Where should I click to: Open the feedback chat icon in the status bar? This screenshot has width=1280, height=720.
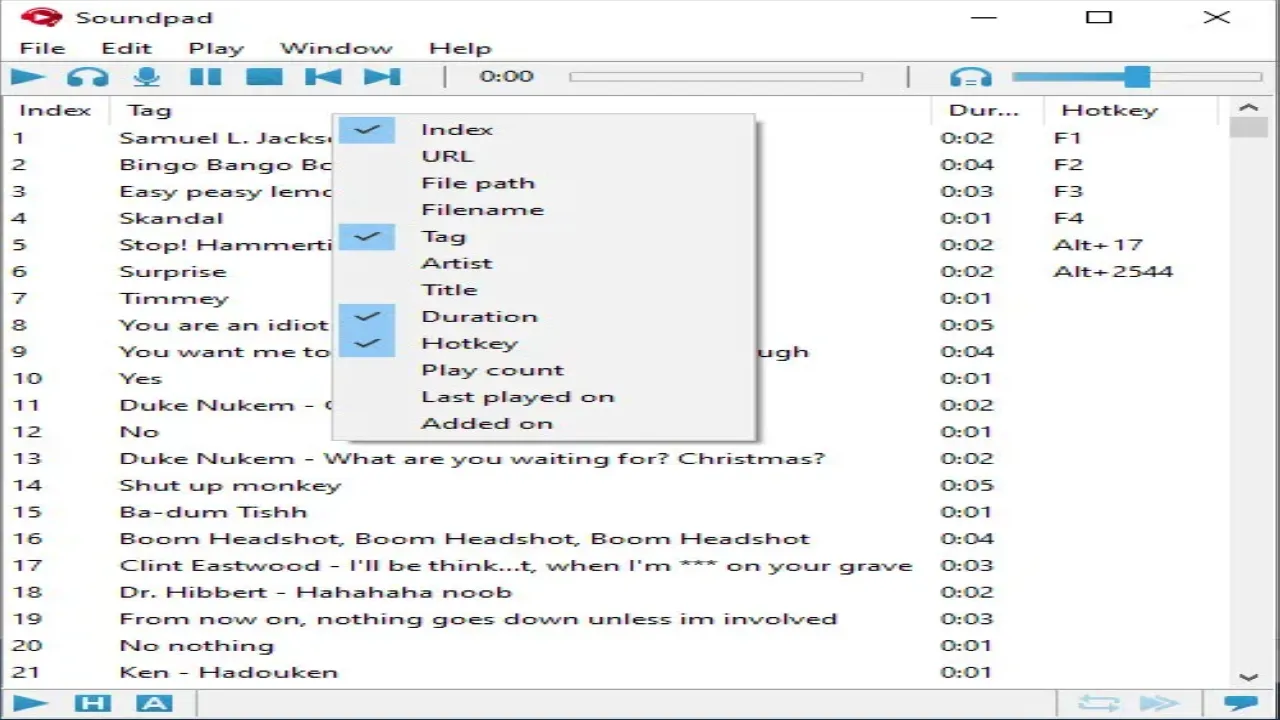click(x=1240, y=703)
